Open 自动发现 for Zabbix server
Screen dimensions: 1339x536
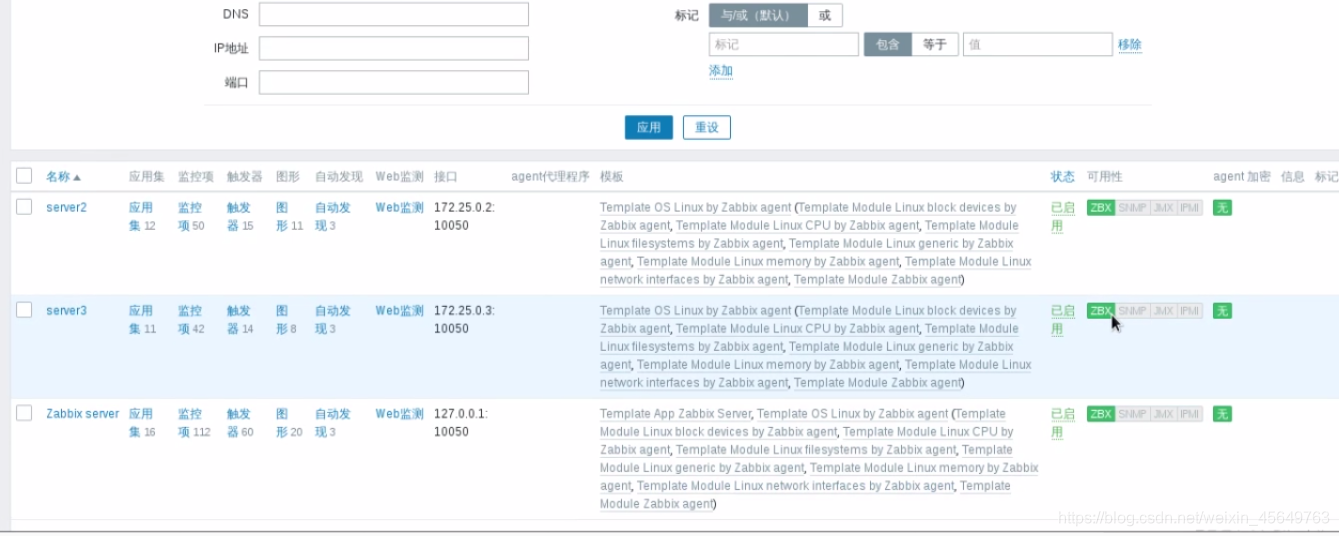[333, 422]
